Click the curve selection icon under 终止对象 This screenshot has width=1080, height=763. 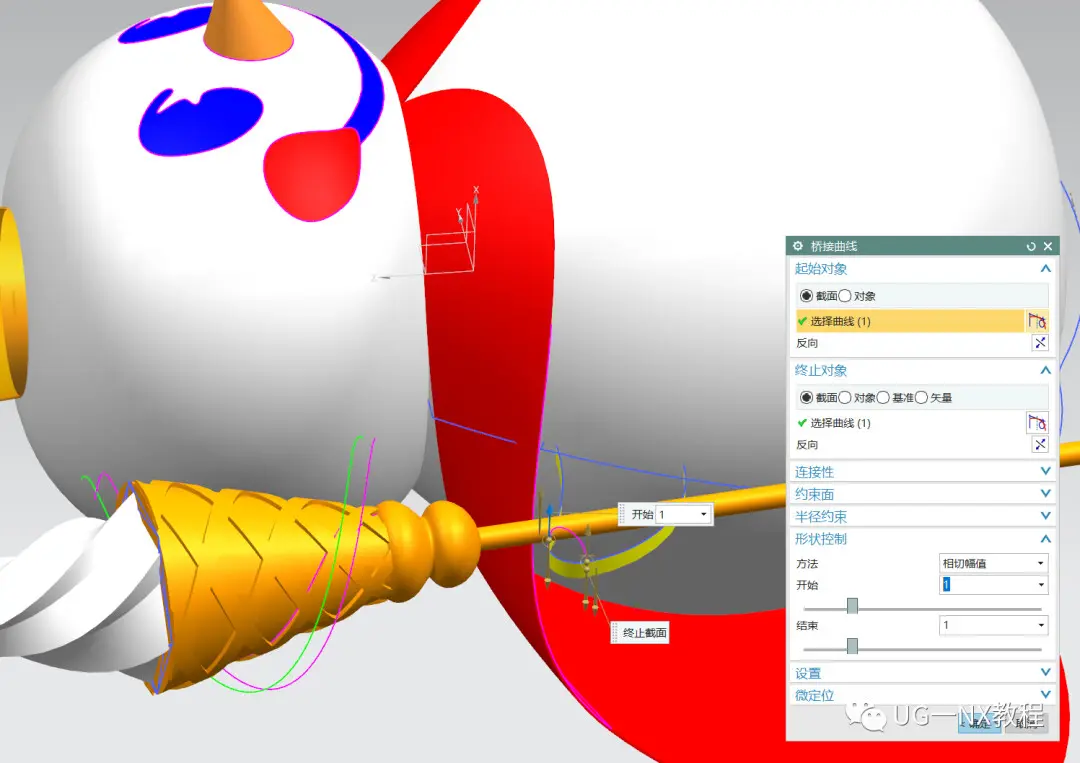click(1037, 423)
